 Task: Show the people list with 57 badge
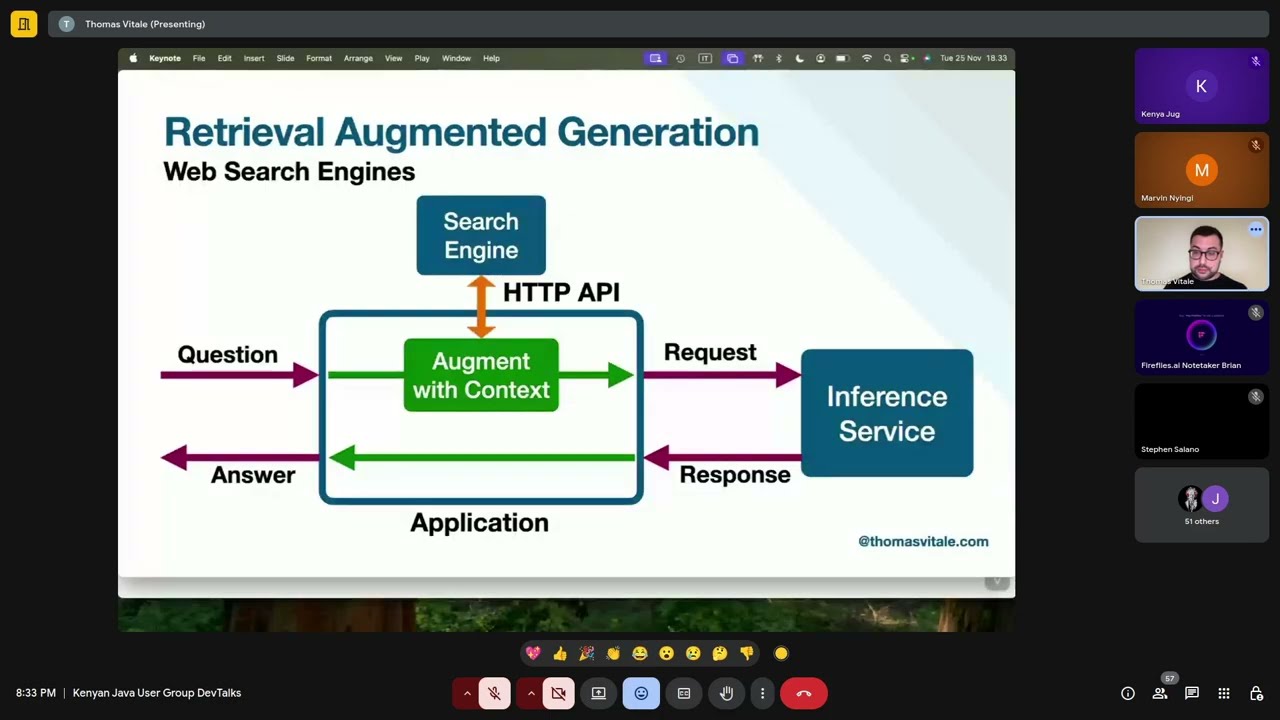click(x=1160, y=692)
